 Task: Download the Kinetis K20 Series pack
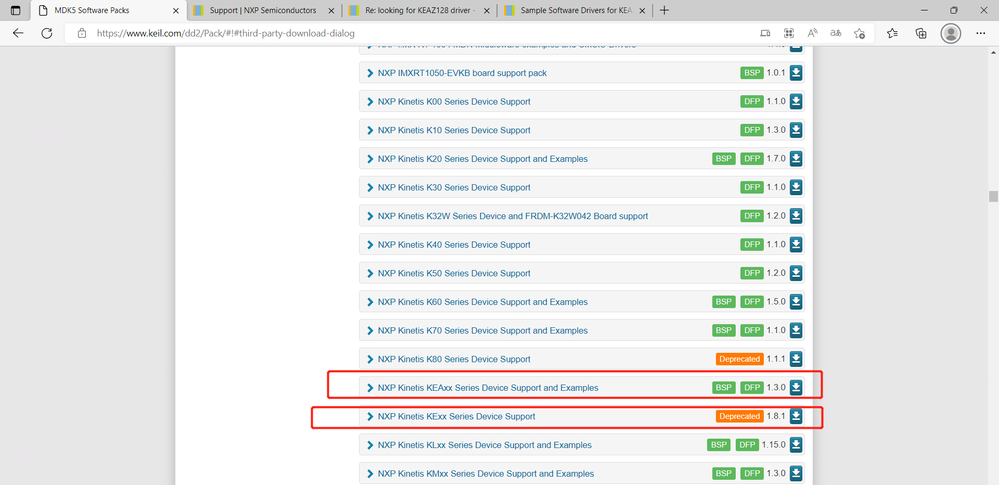pyautogui.click(x=796, y=159)
